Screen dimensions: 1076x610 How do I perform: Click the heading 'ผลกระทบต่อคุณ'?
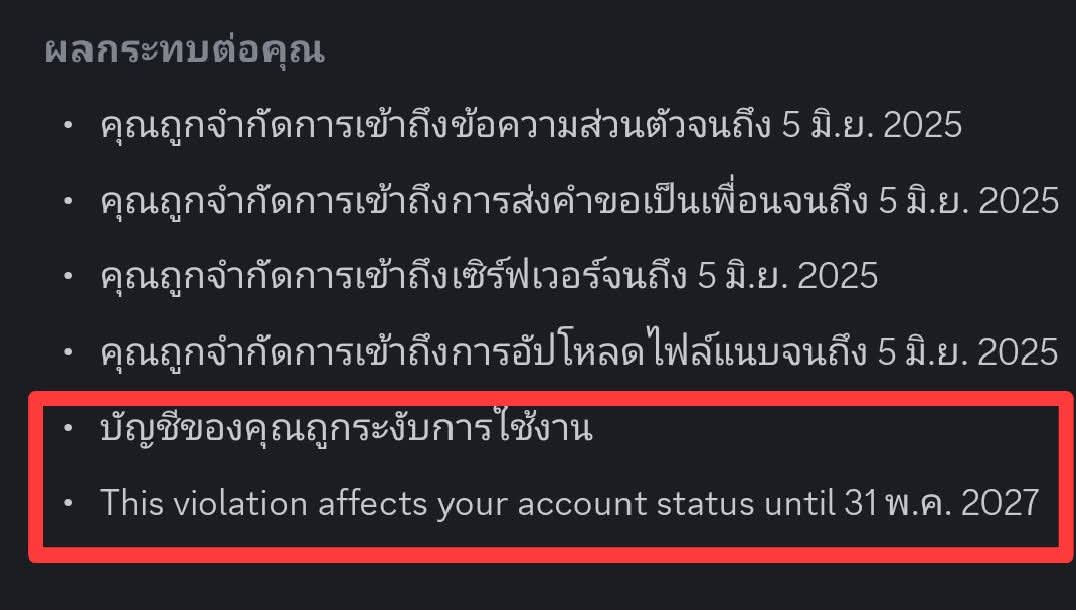[x=184, y=51]
